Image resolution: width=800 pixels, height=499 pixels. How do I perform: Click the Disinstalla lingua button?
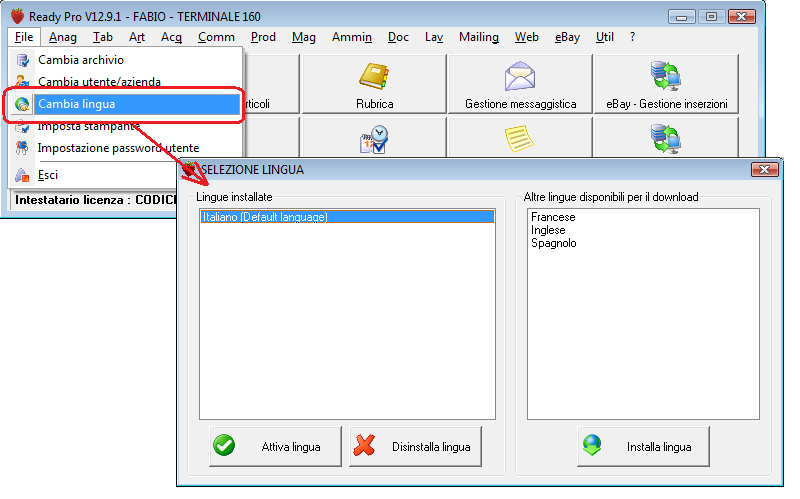pos(415,446)
